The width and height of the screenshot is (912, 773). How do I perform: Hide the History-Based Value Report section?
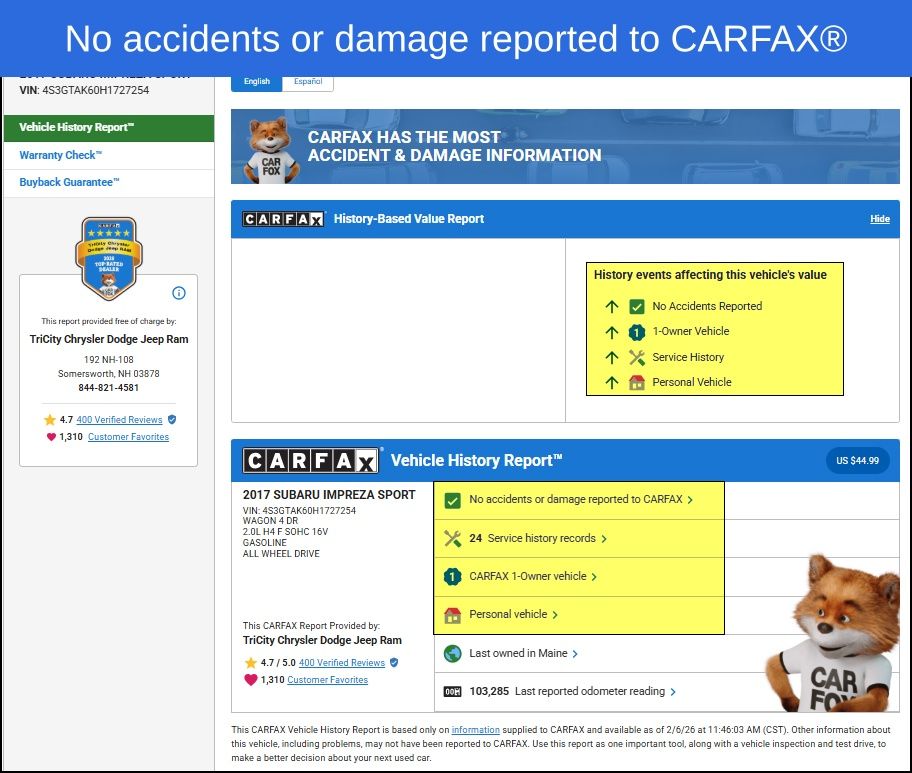[879, 219]
